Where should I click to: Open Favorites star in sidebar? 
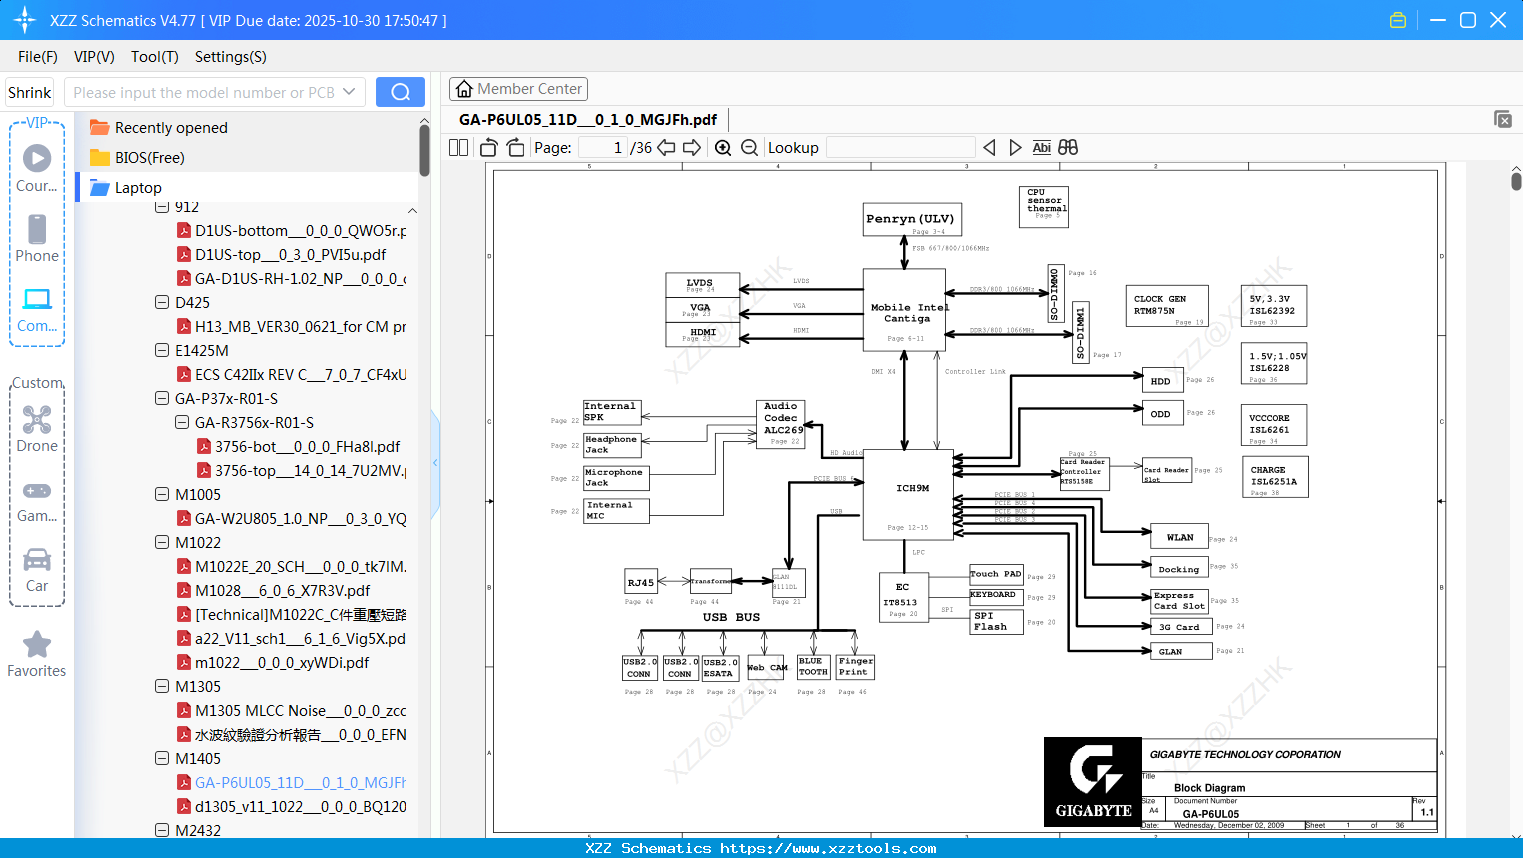pyautogui.click(x=37, y=654)
